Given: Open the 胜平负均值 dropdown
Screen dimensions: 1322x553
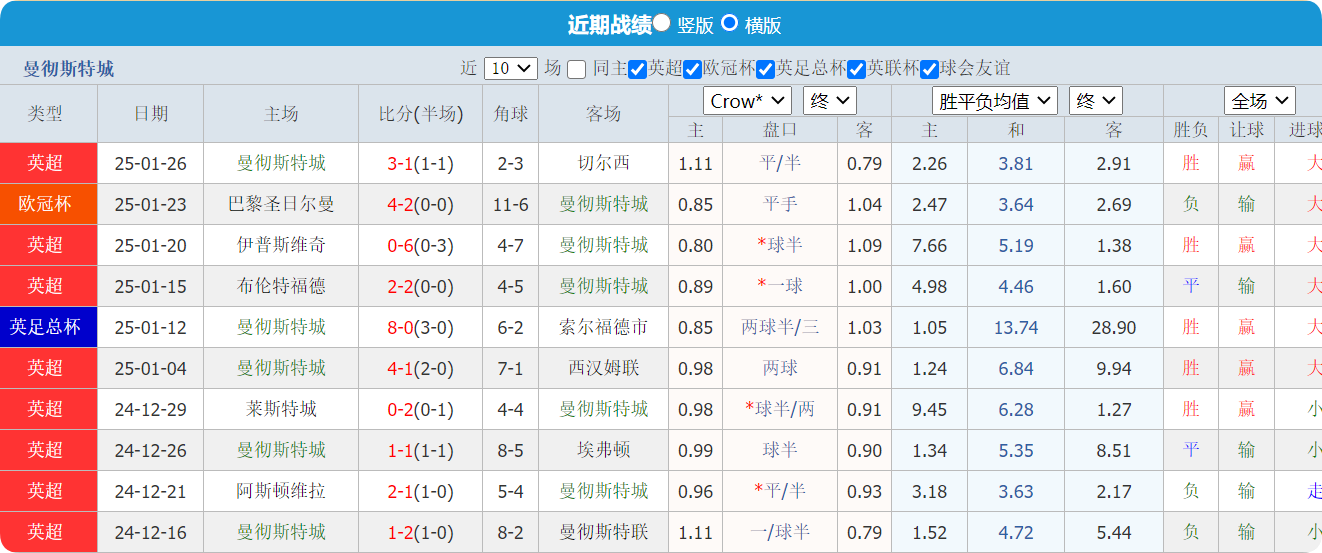Looking at the screenshot, I should tap(994, 101).
